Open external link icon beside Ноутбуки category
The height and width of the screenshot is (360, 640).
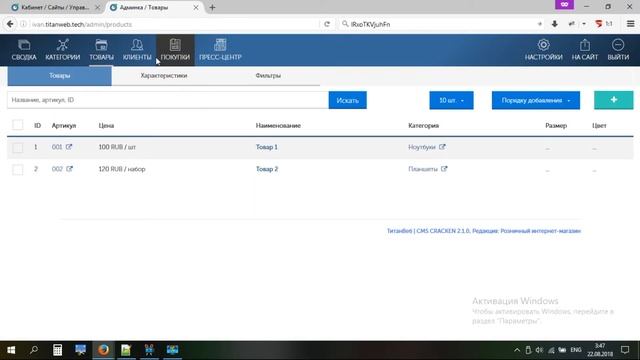click(x=442, y=147)
